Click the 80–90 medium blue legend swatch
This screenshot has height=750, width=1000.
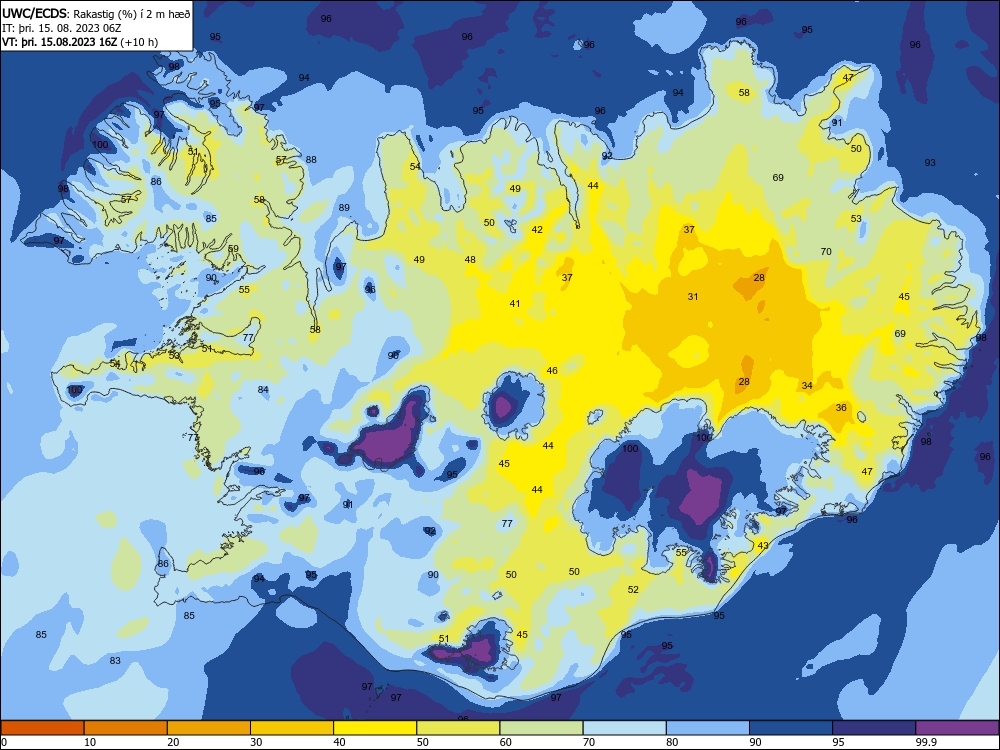(x=708, y=728)
